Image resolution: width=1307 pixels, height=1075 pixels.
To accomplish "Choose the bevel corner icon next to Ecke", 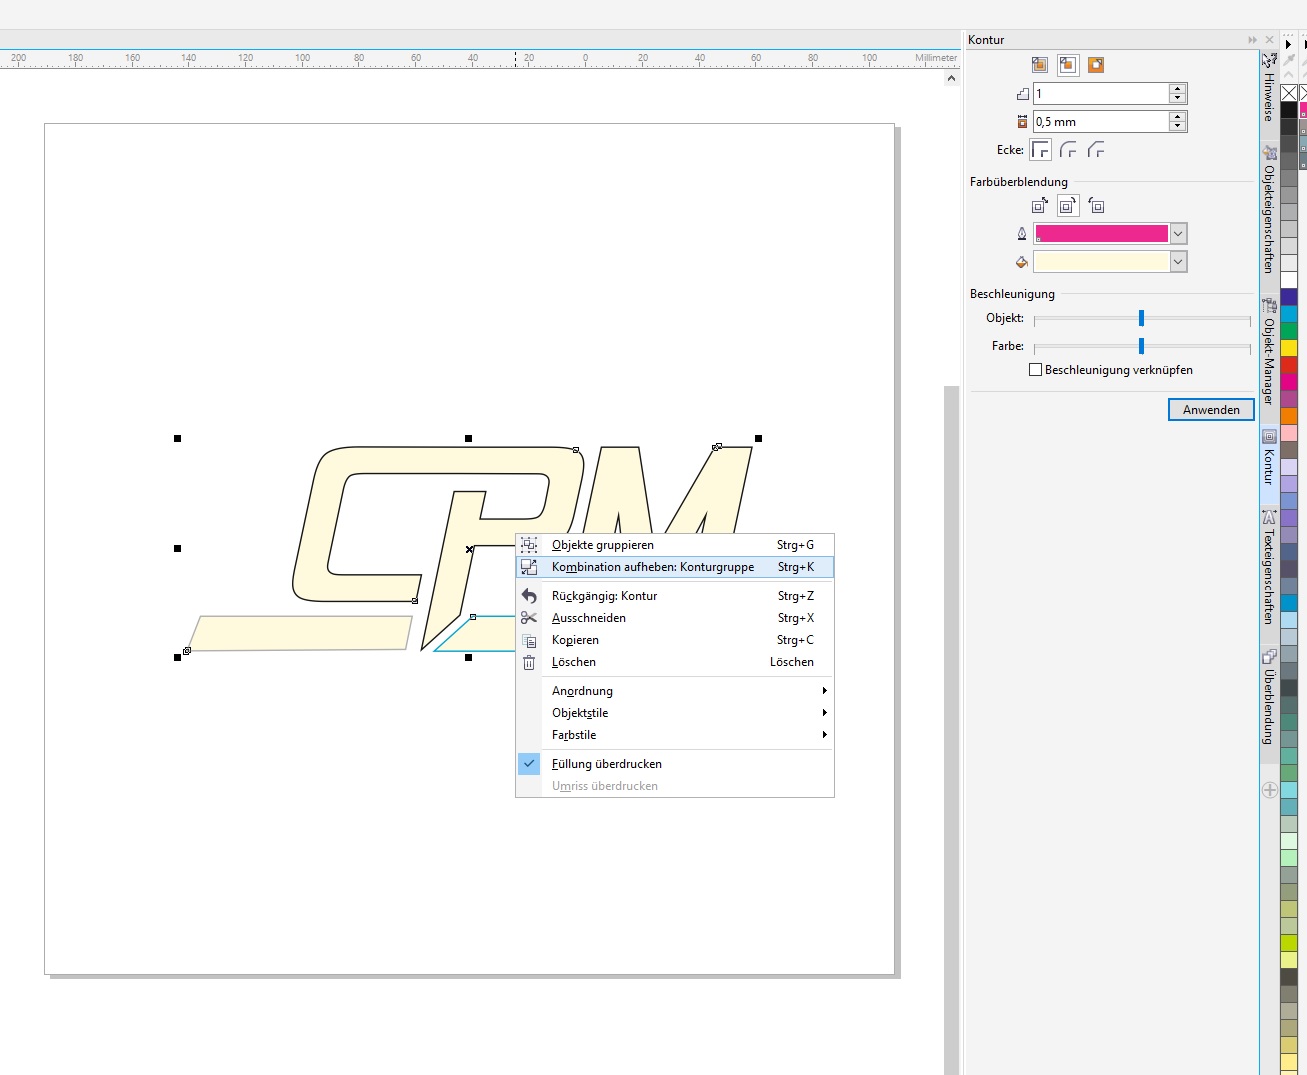I will tap(1097, 150).
